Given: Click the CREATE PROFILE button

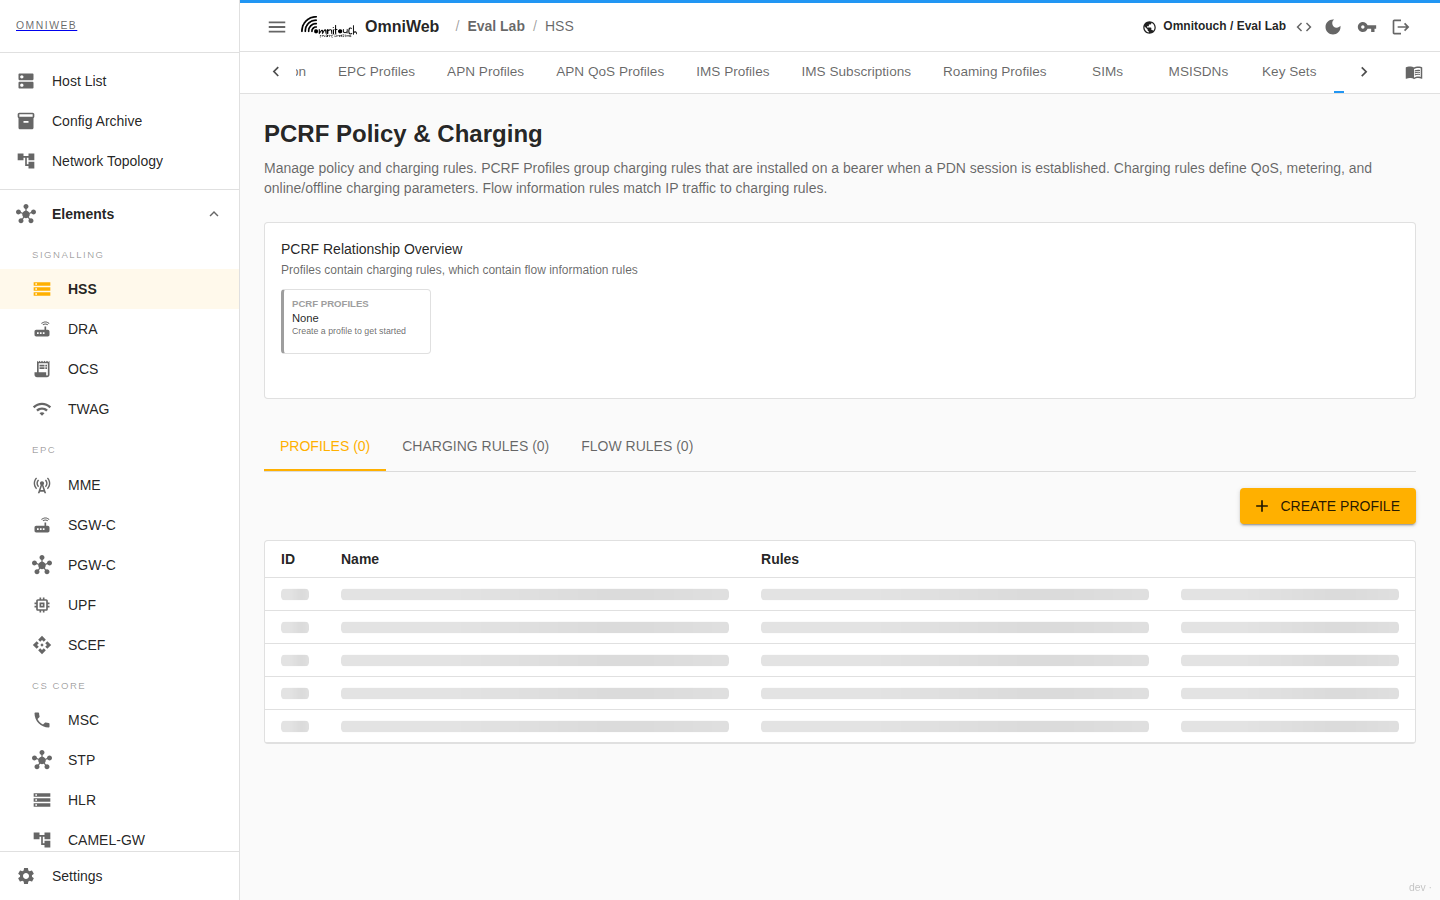Looking at the screenshot, I should [x=1328, y=506].
